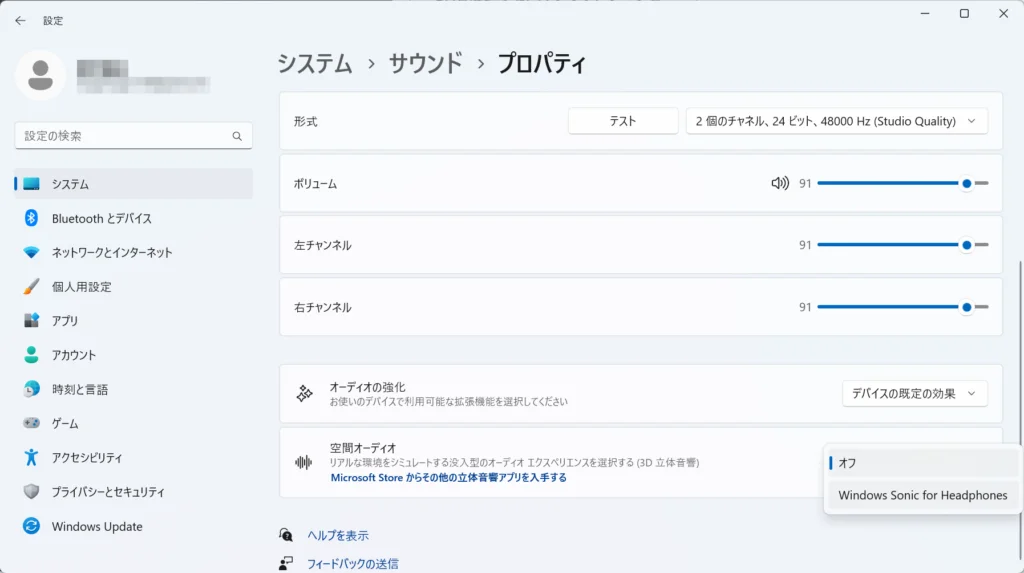This screenshot has height=573, width=1024.
Task: Click the Bluetooth とデバイス icon in the sidebar
Action: pos(31,218)
